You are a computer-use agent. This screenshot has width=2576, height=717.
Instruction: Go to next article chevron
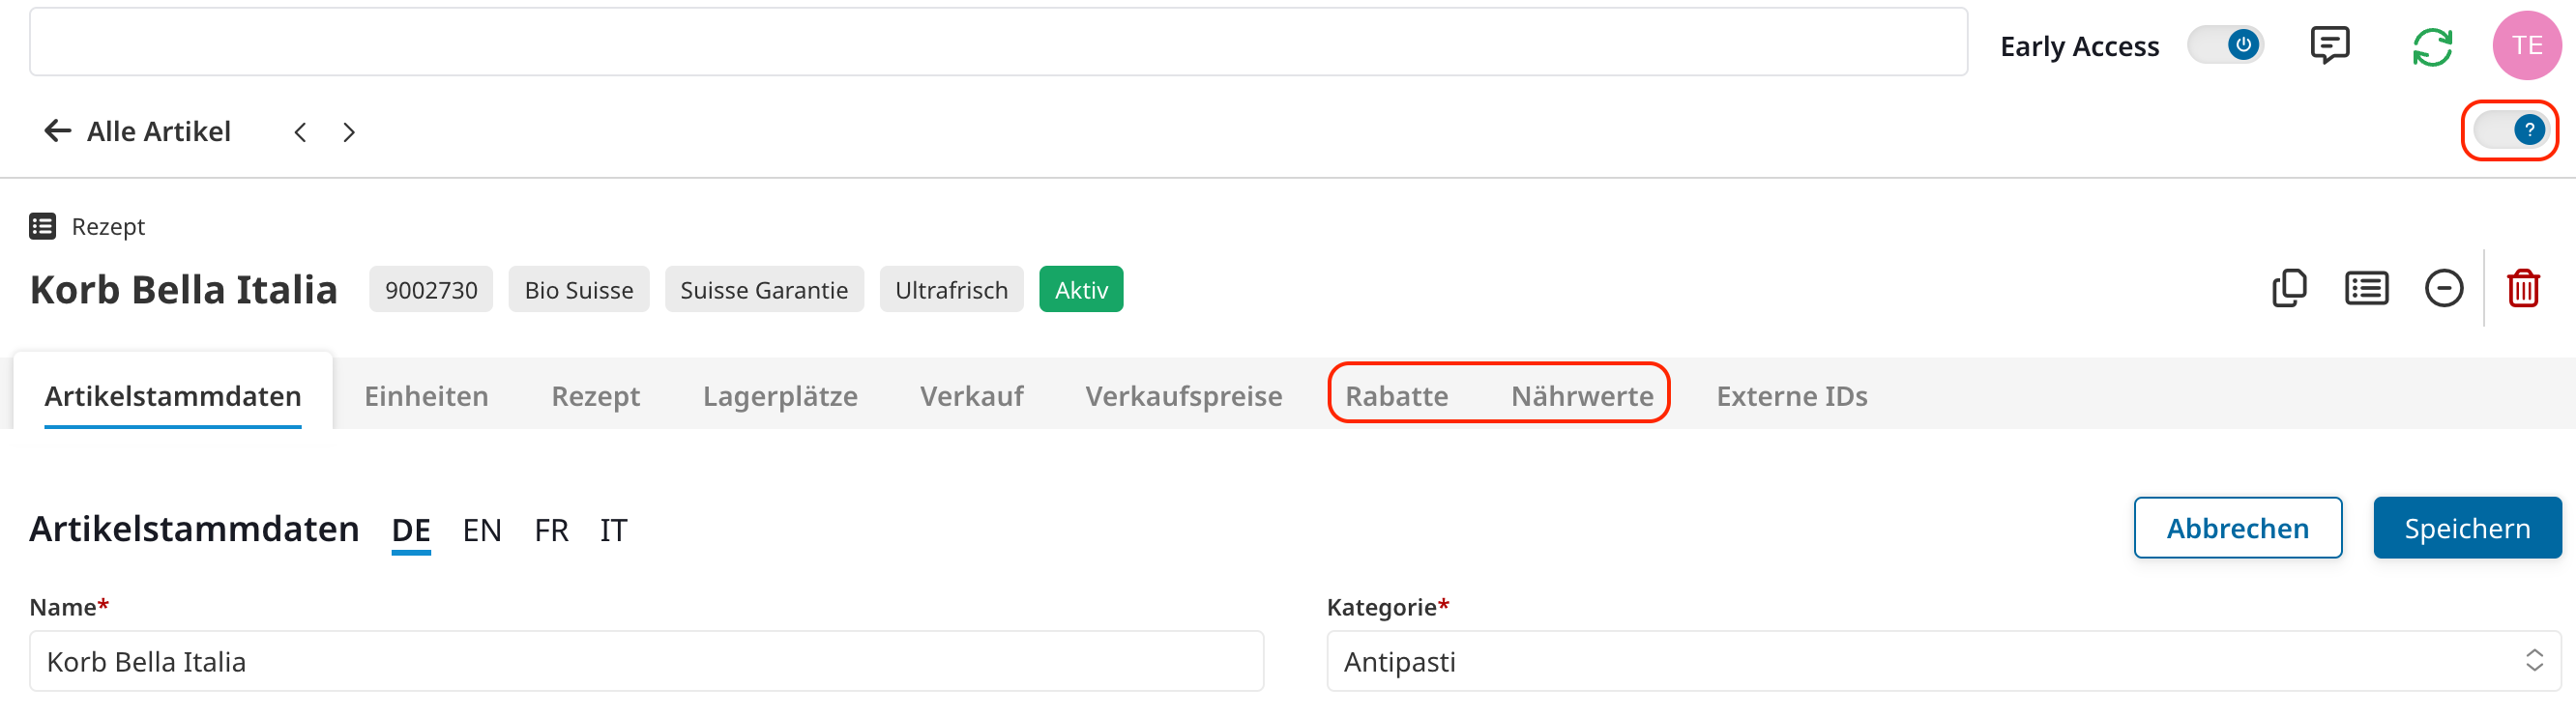[x=349, y=132]
